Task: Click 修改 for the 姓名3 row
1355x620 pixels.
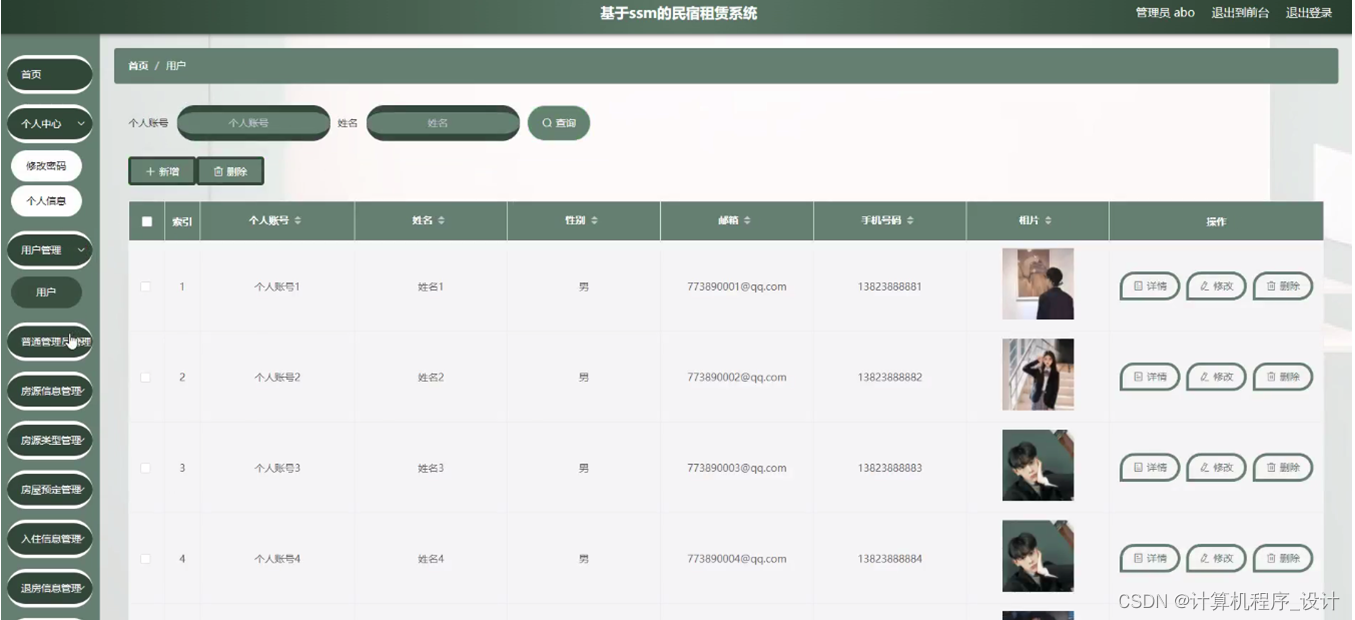Action: point(1216,467)
